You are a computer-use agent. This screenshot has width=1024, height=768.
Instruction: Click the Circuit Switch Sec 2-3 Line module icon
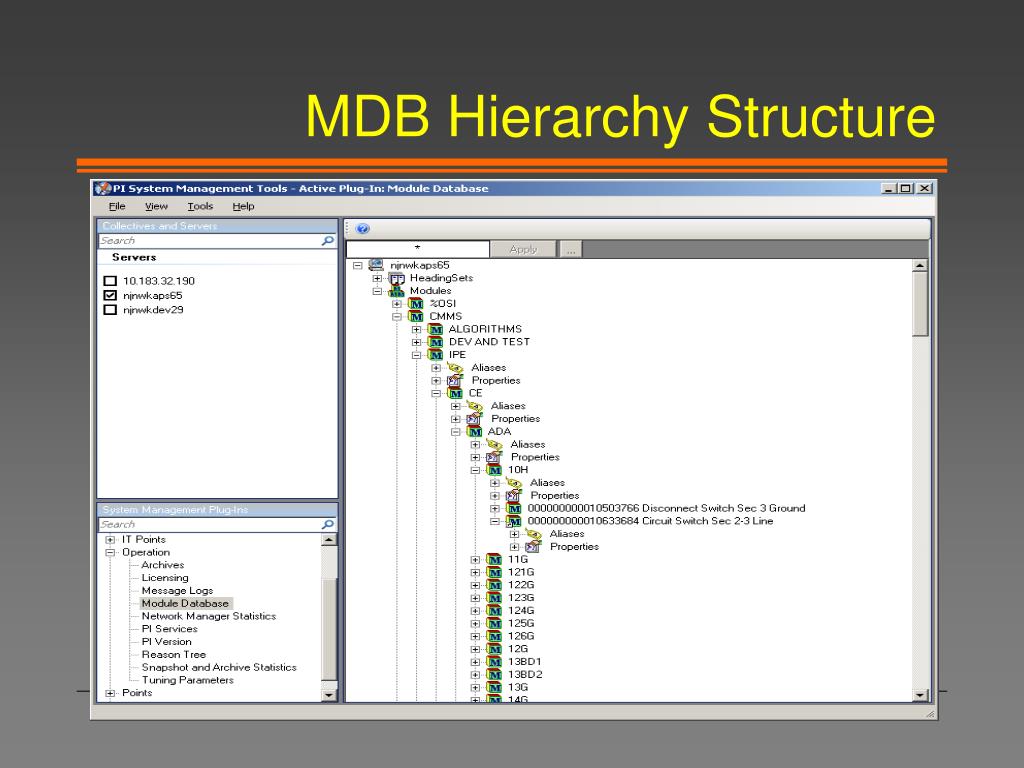[514, 521]
